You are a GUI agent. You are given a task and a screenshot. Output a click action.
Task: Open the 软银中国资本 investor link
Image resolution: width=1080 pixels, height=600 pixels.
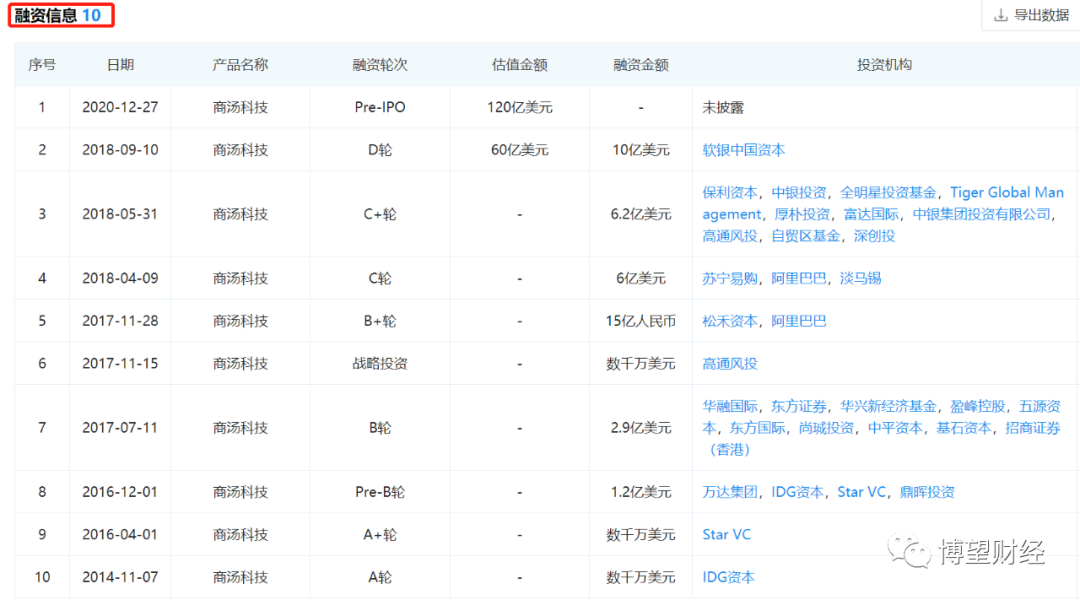743,150
